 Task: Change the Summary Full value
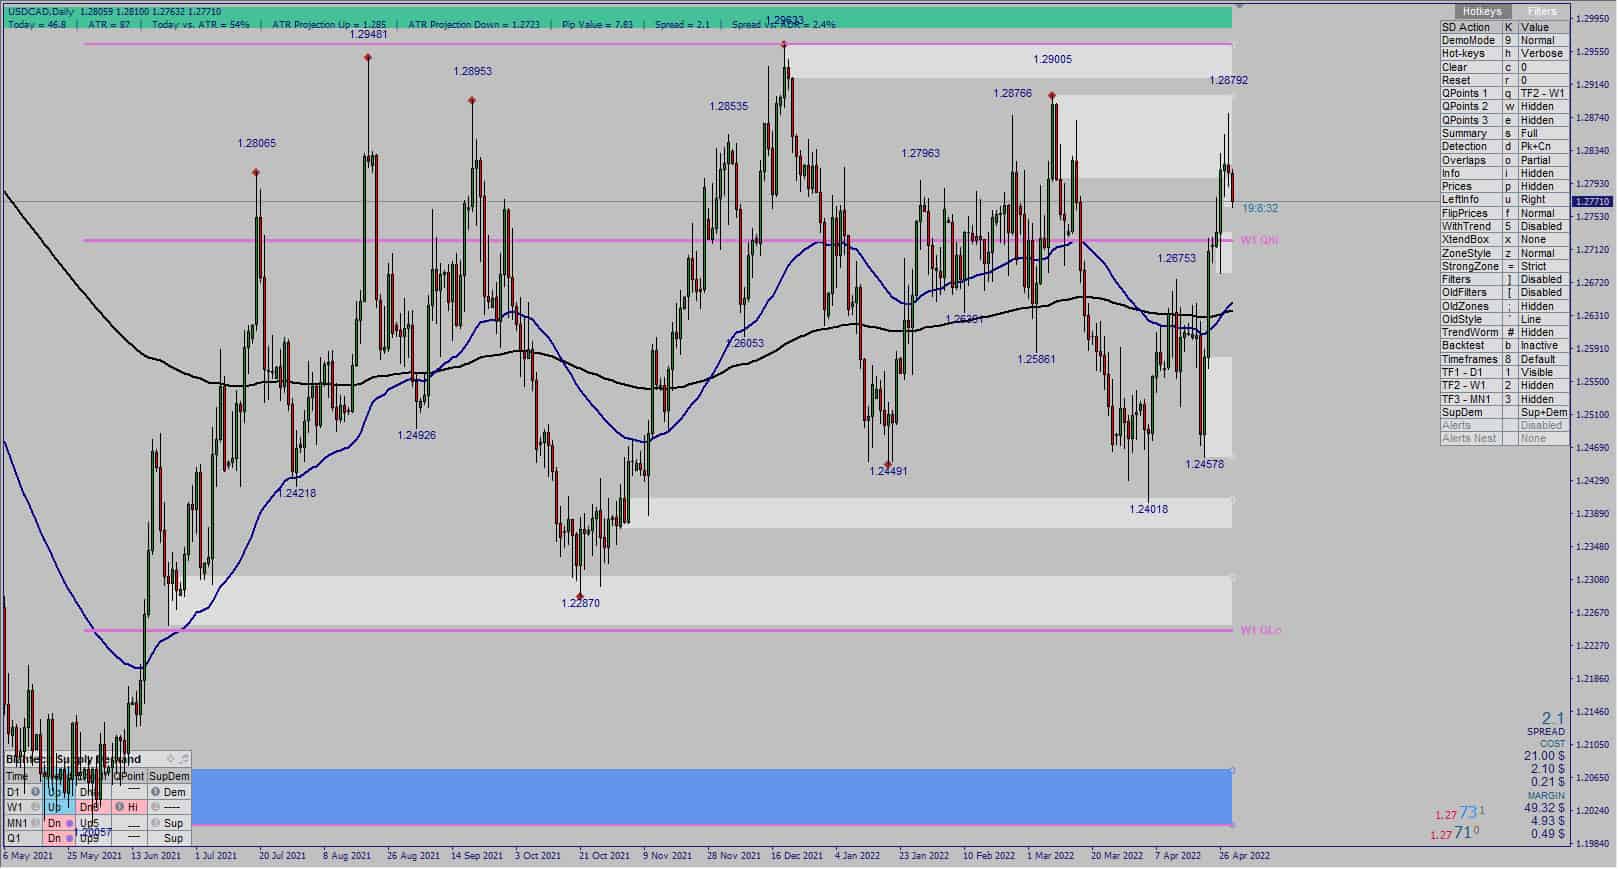(1543, 133)
